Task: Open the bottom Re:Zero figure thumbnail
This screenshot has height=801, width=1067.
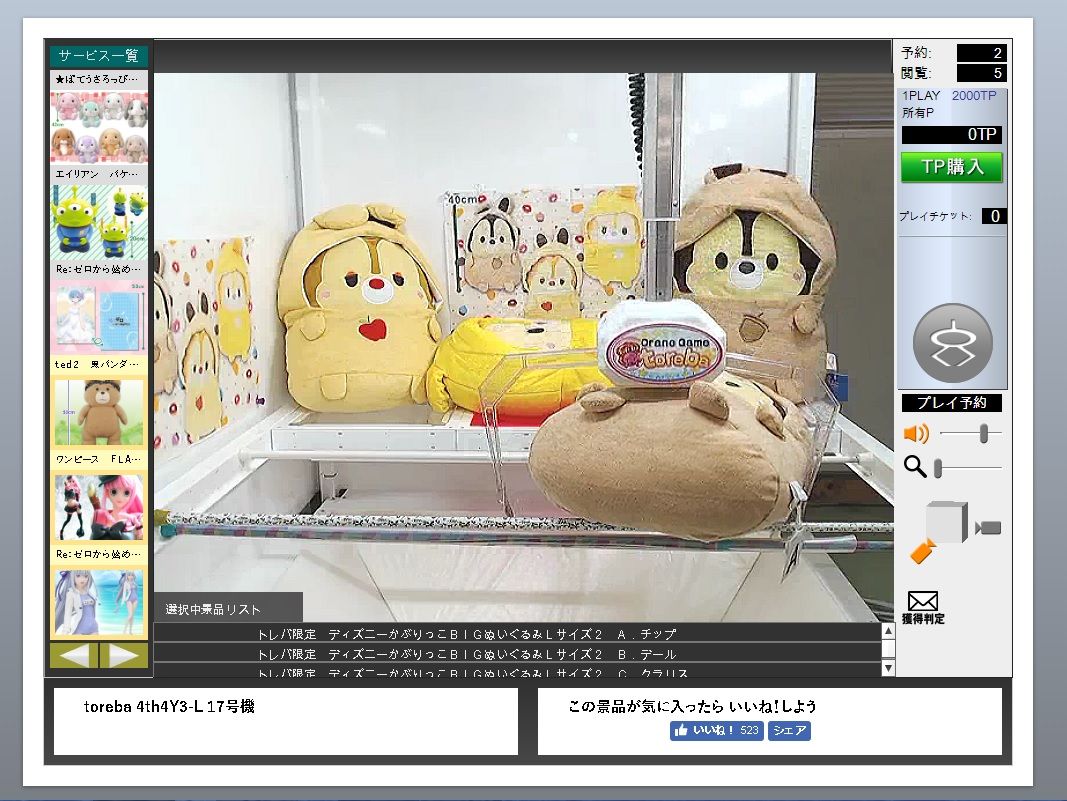Action: tap(99, 603)
